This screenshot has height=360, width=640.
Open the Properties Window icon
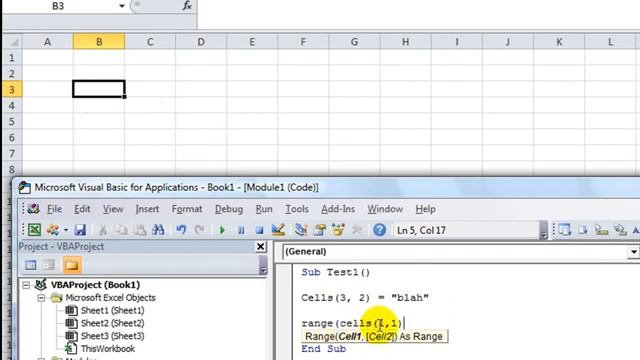click(x=320, y=230)
